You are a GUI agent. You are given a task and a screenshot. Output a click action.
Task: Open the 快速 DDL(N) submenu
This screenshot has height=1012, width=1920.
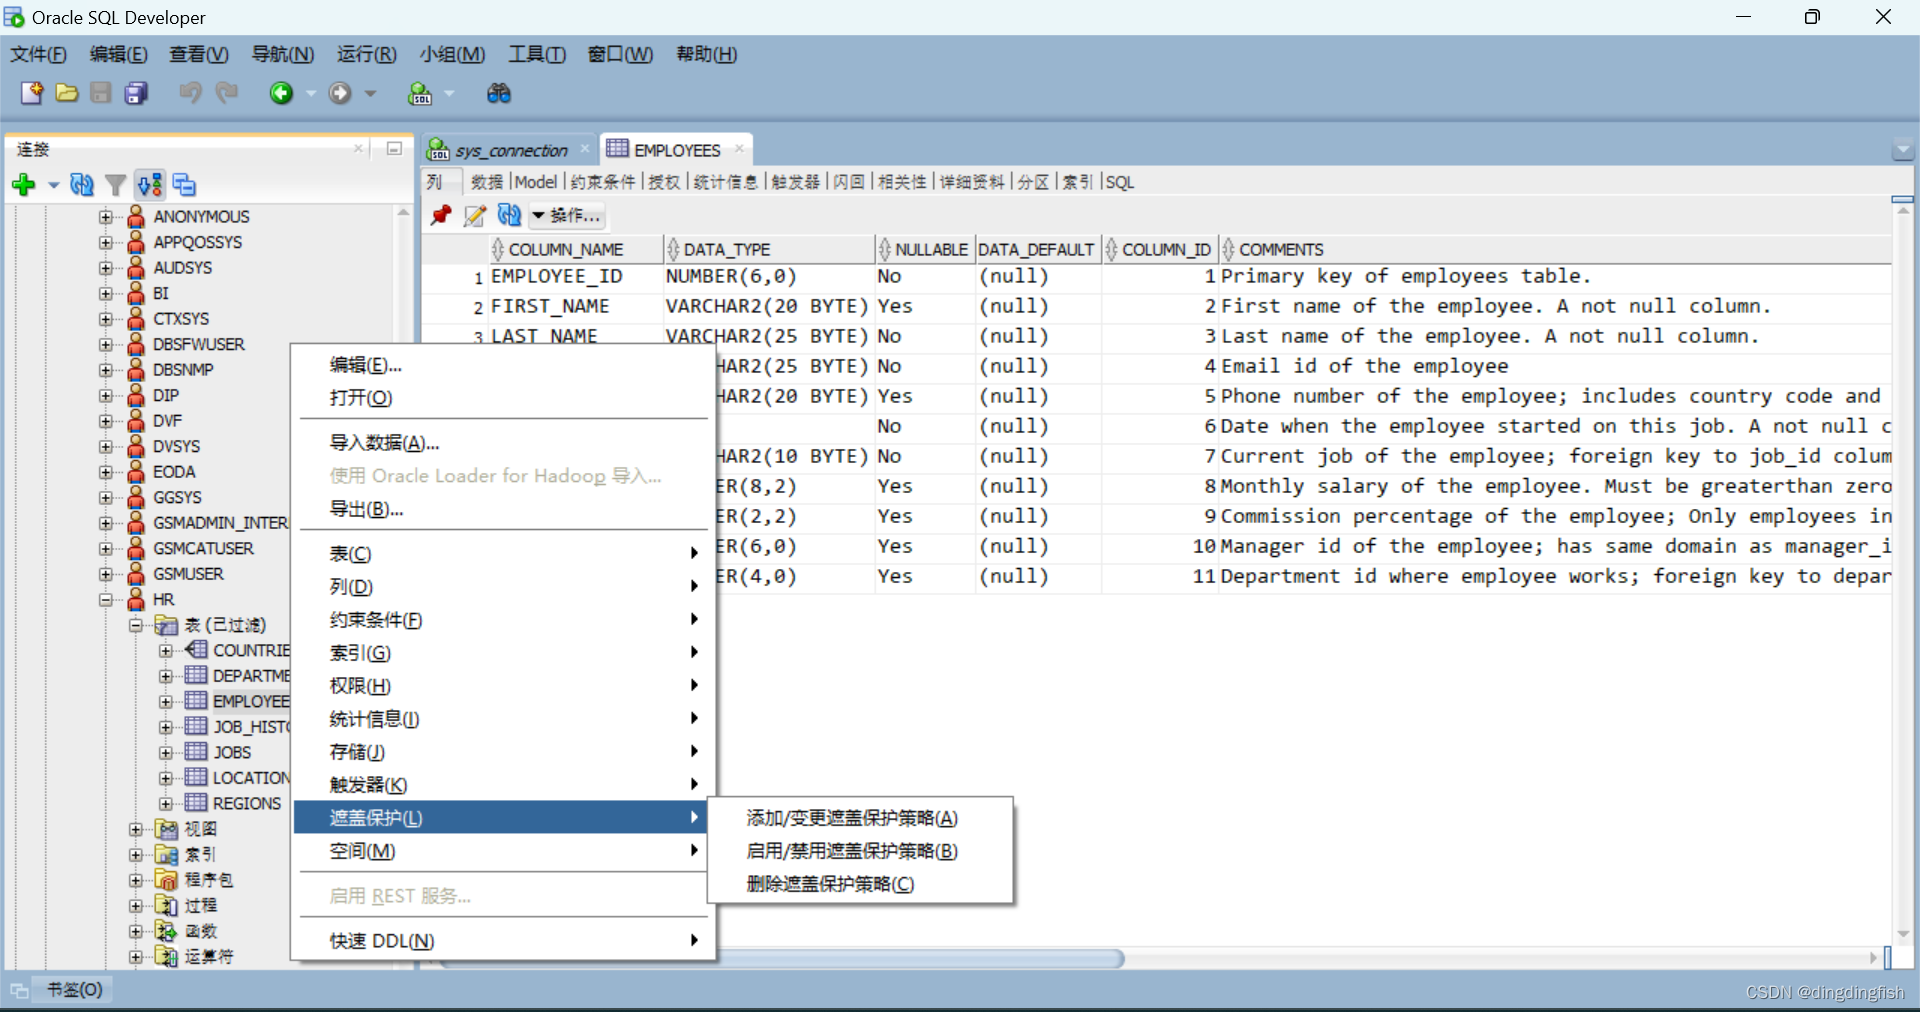503,941
